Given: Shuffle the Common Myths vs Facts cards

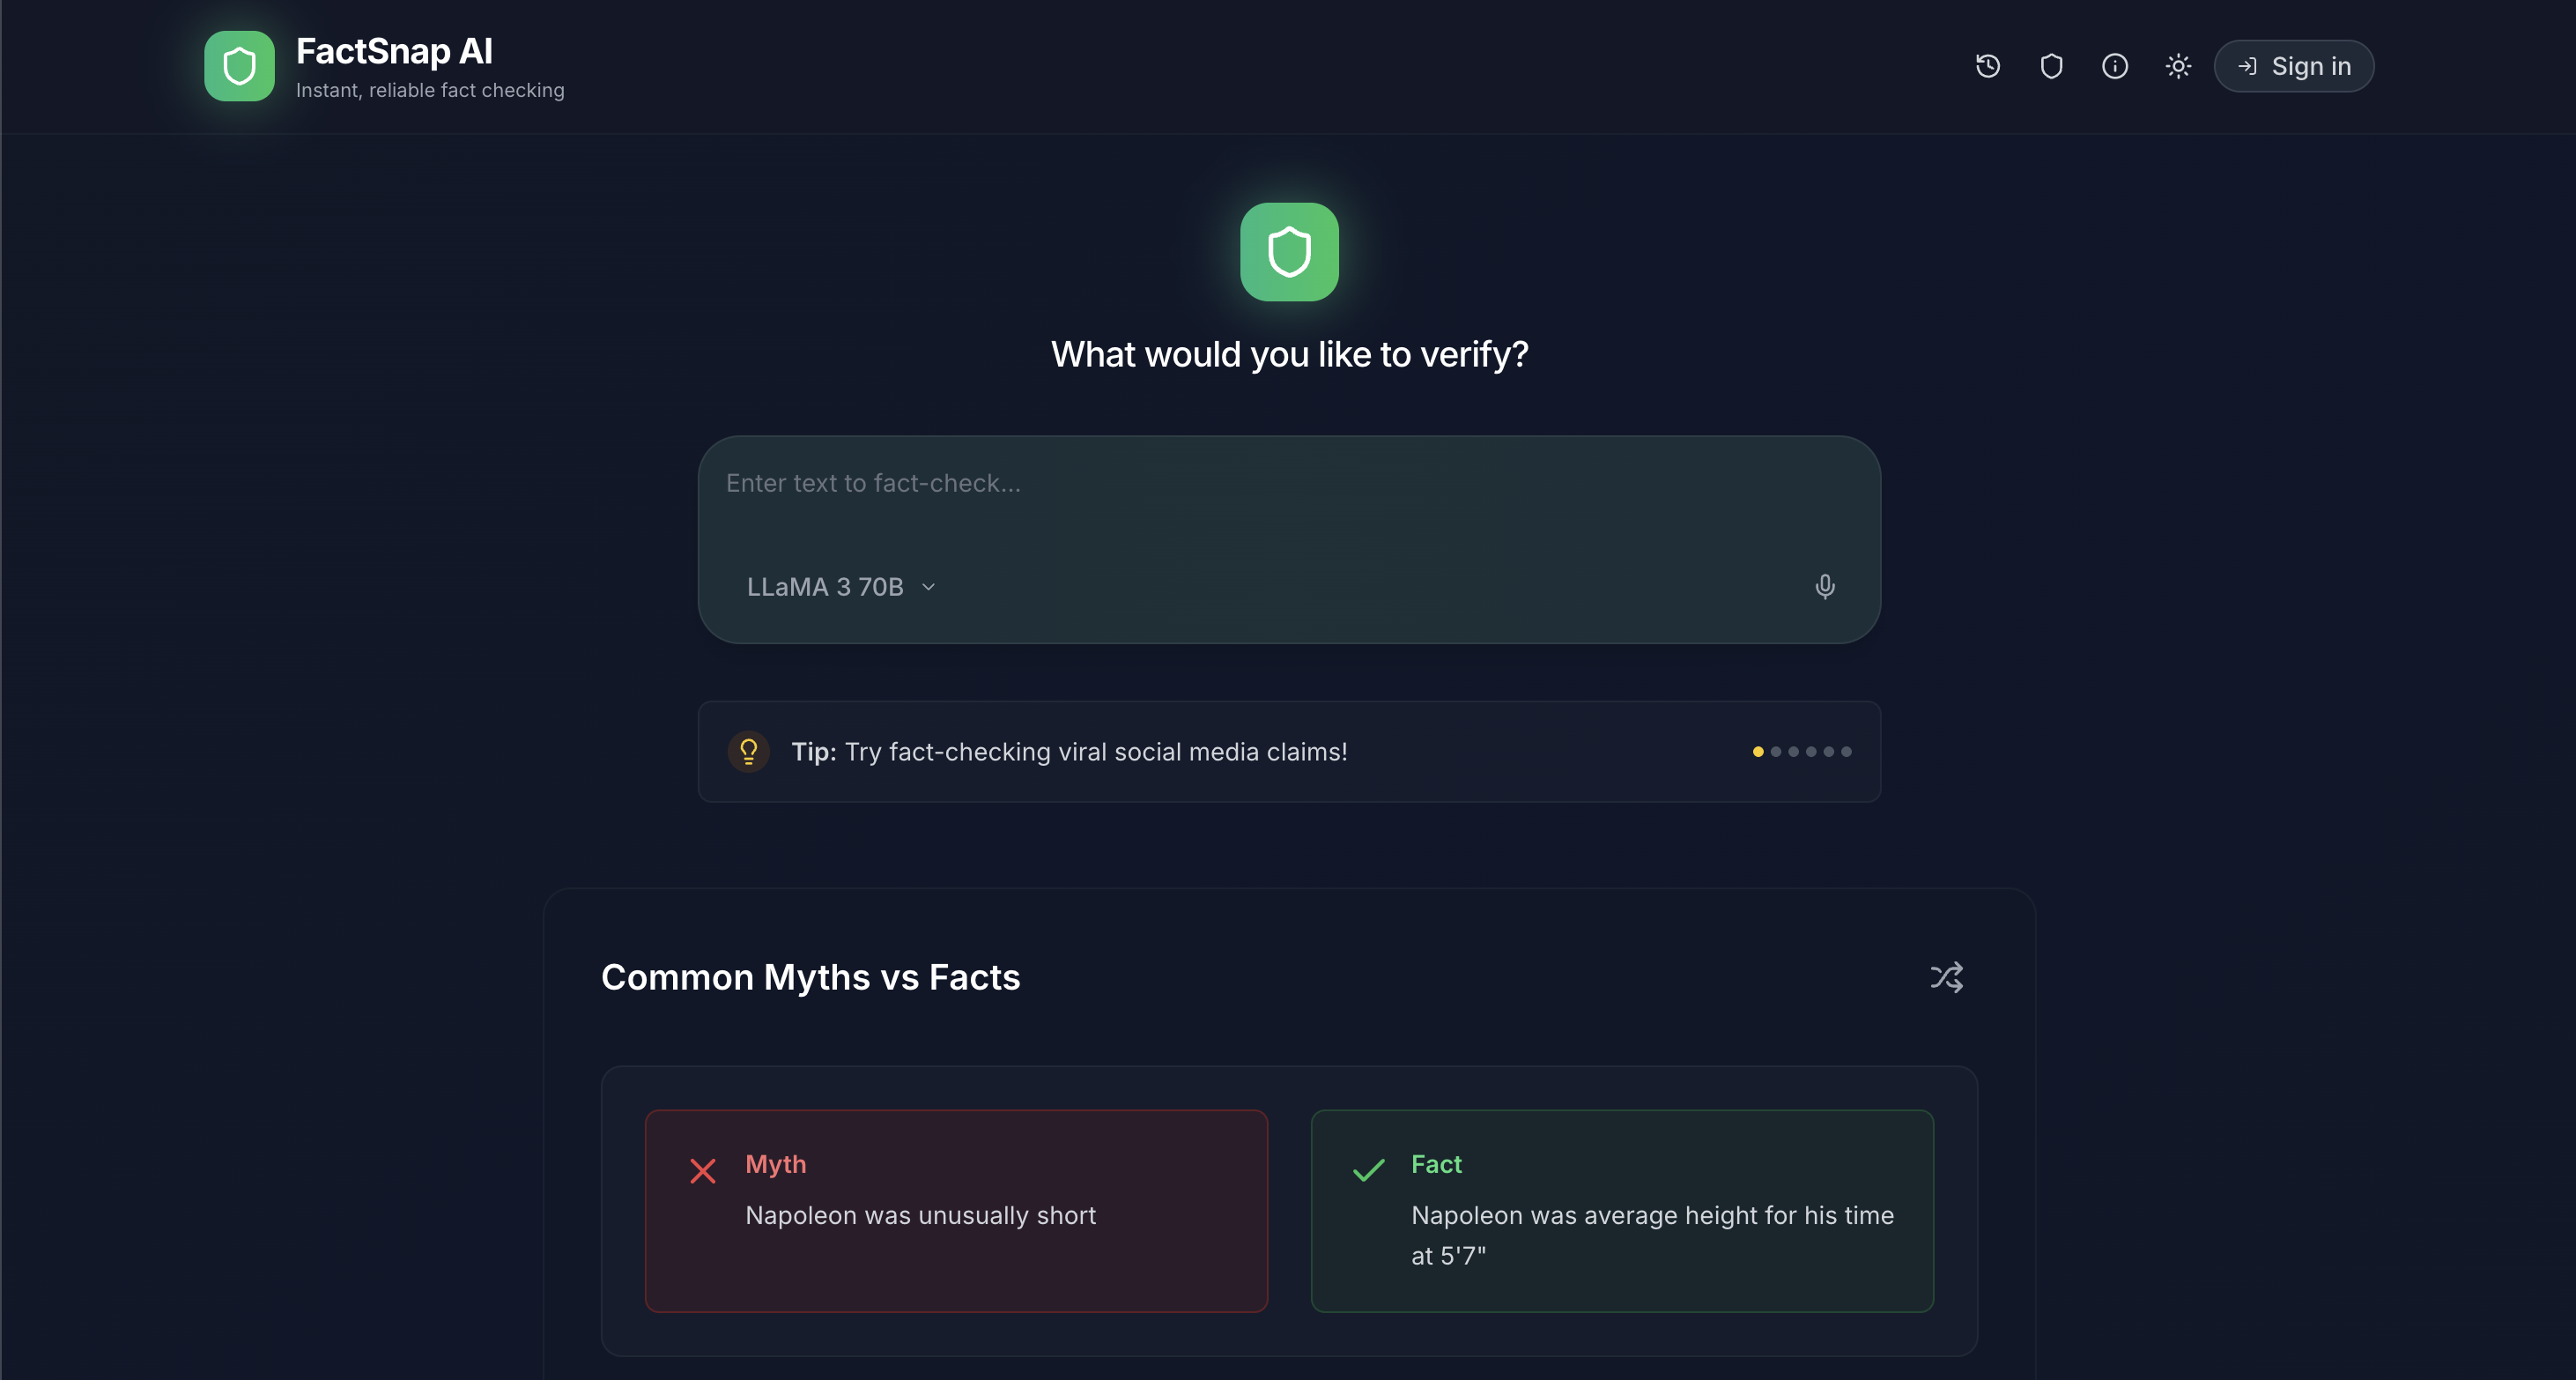Looking at the screenshot, I should point(1946,977).
